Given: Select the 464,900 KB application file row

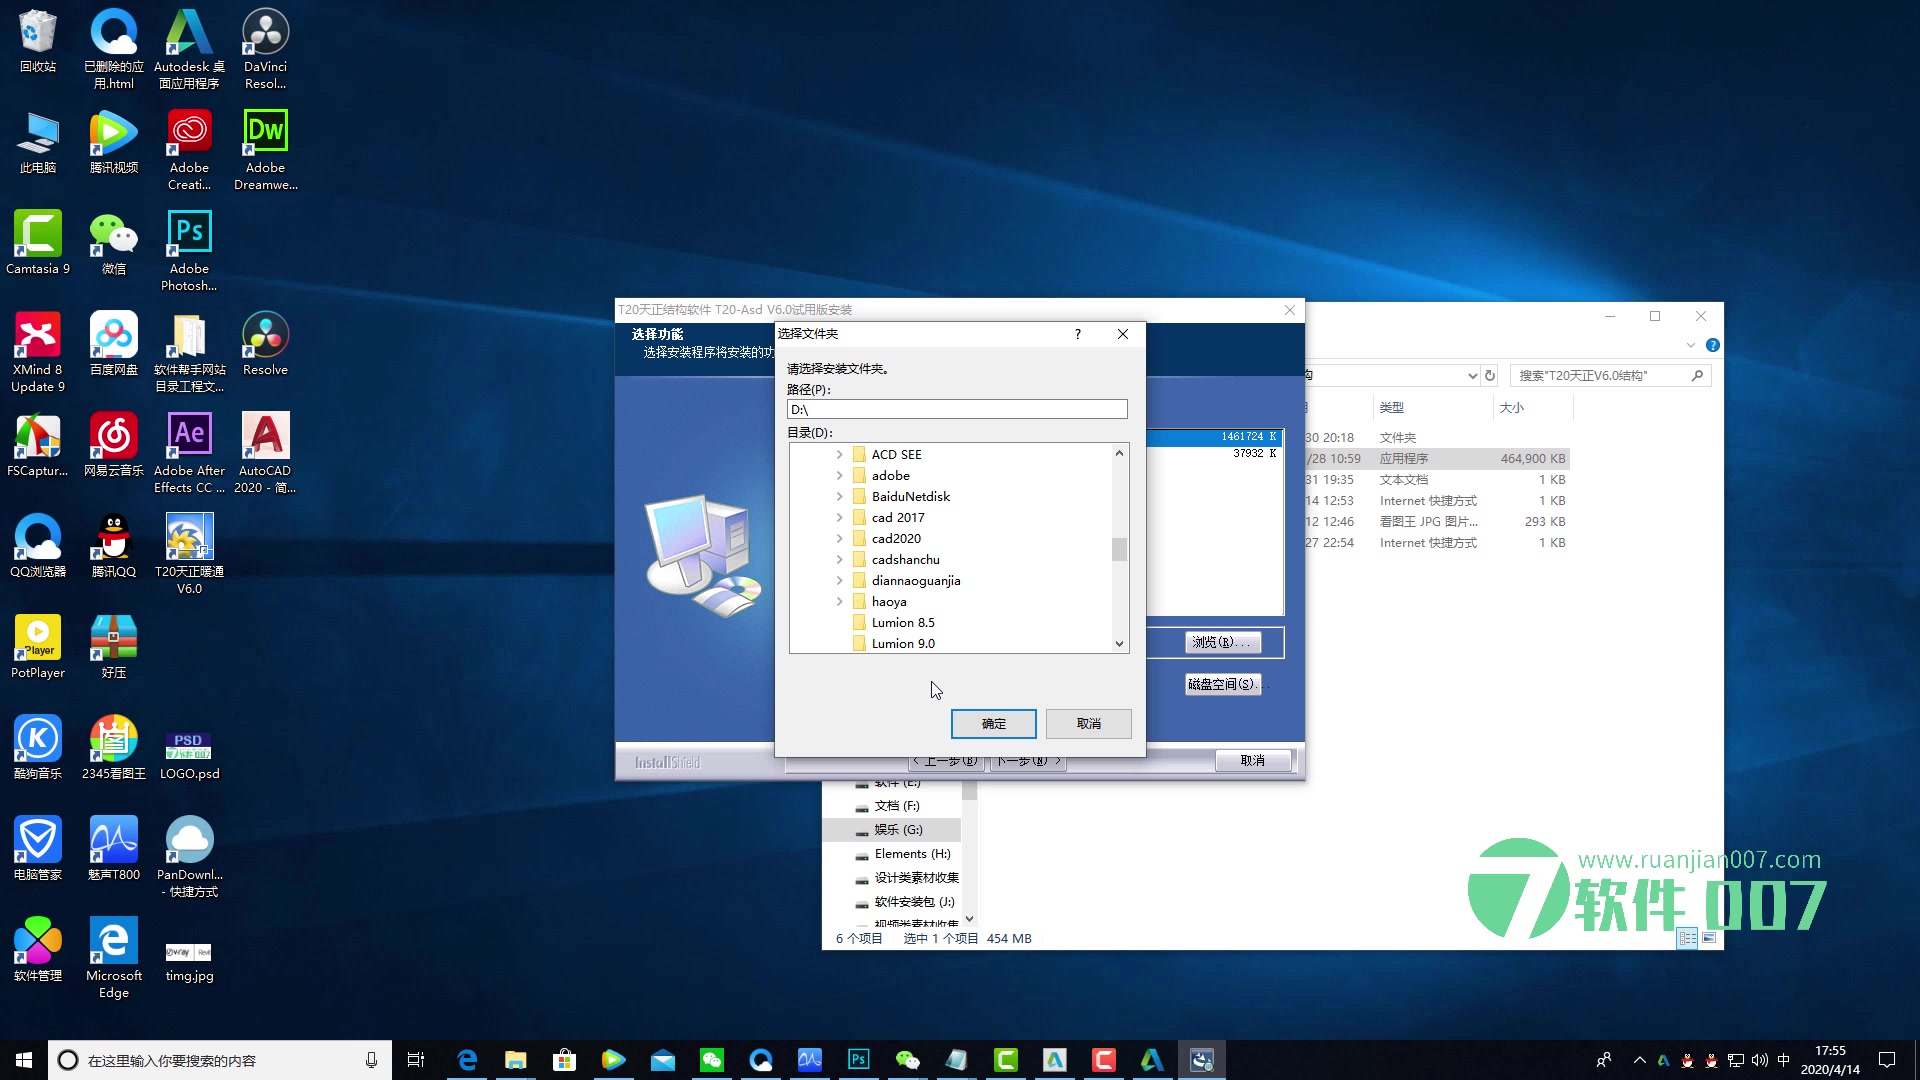Looking at the screenshot, I should 1437,459.
